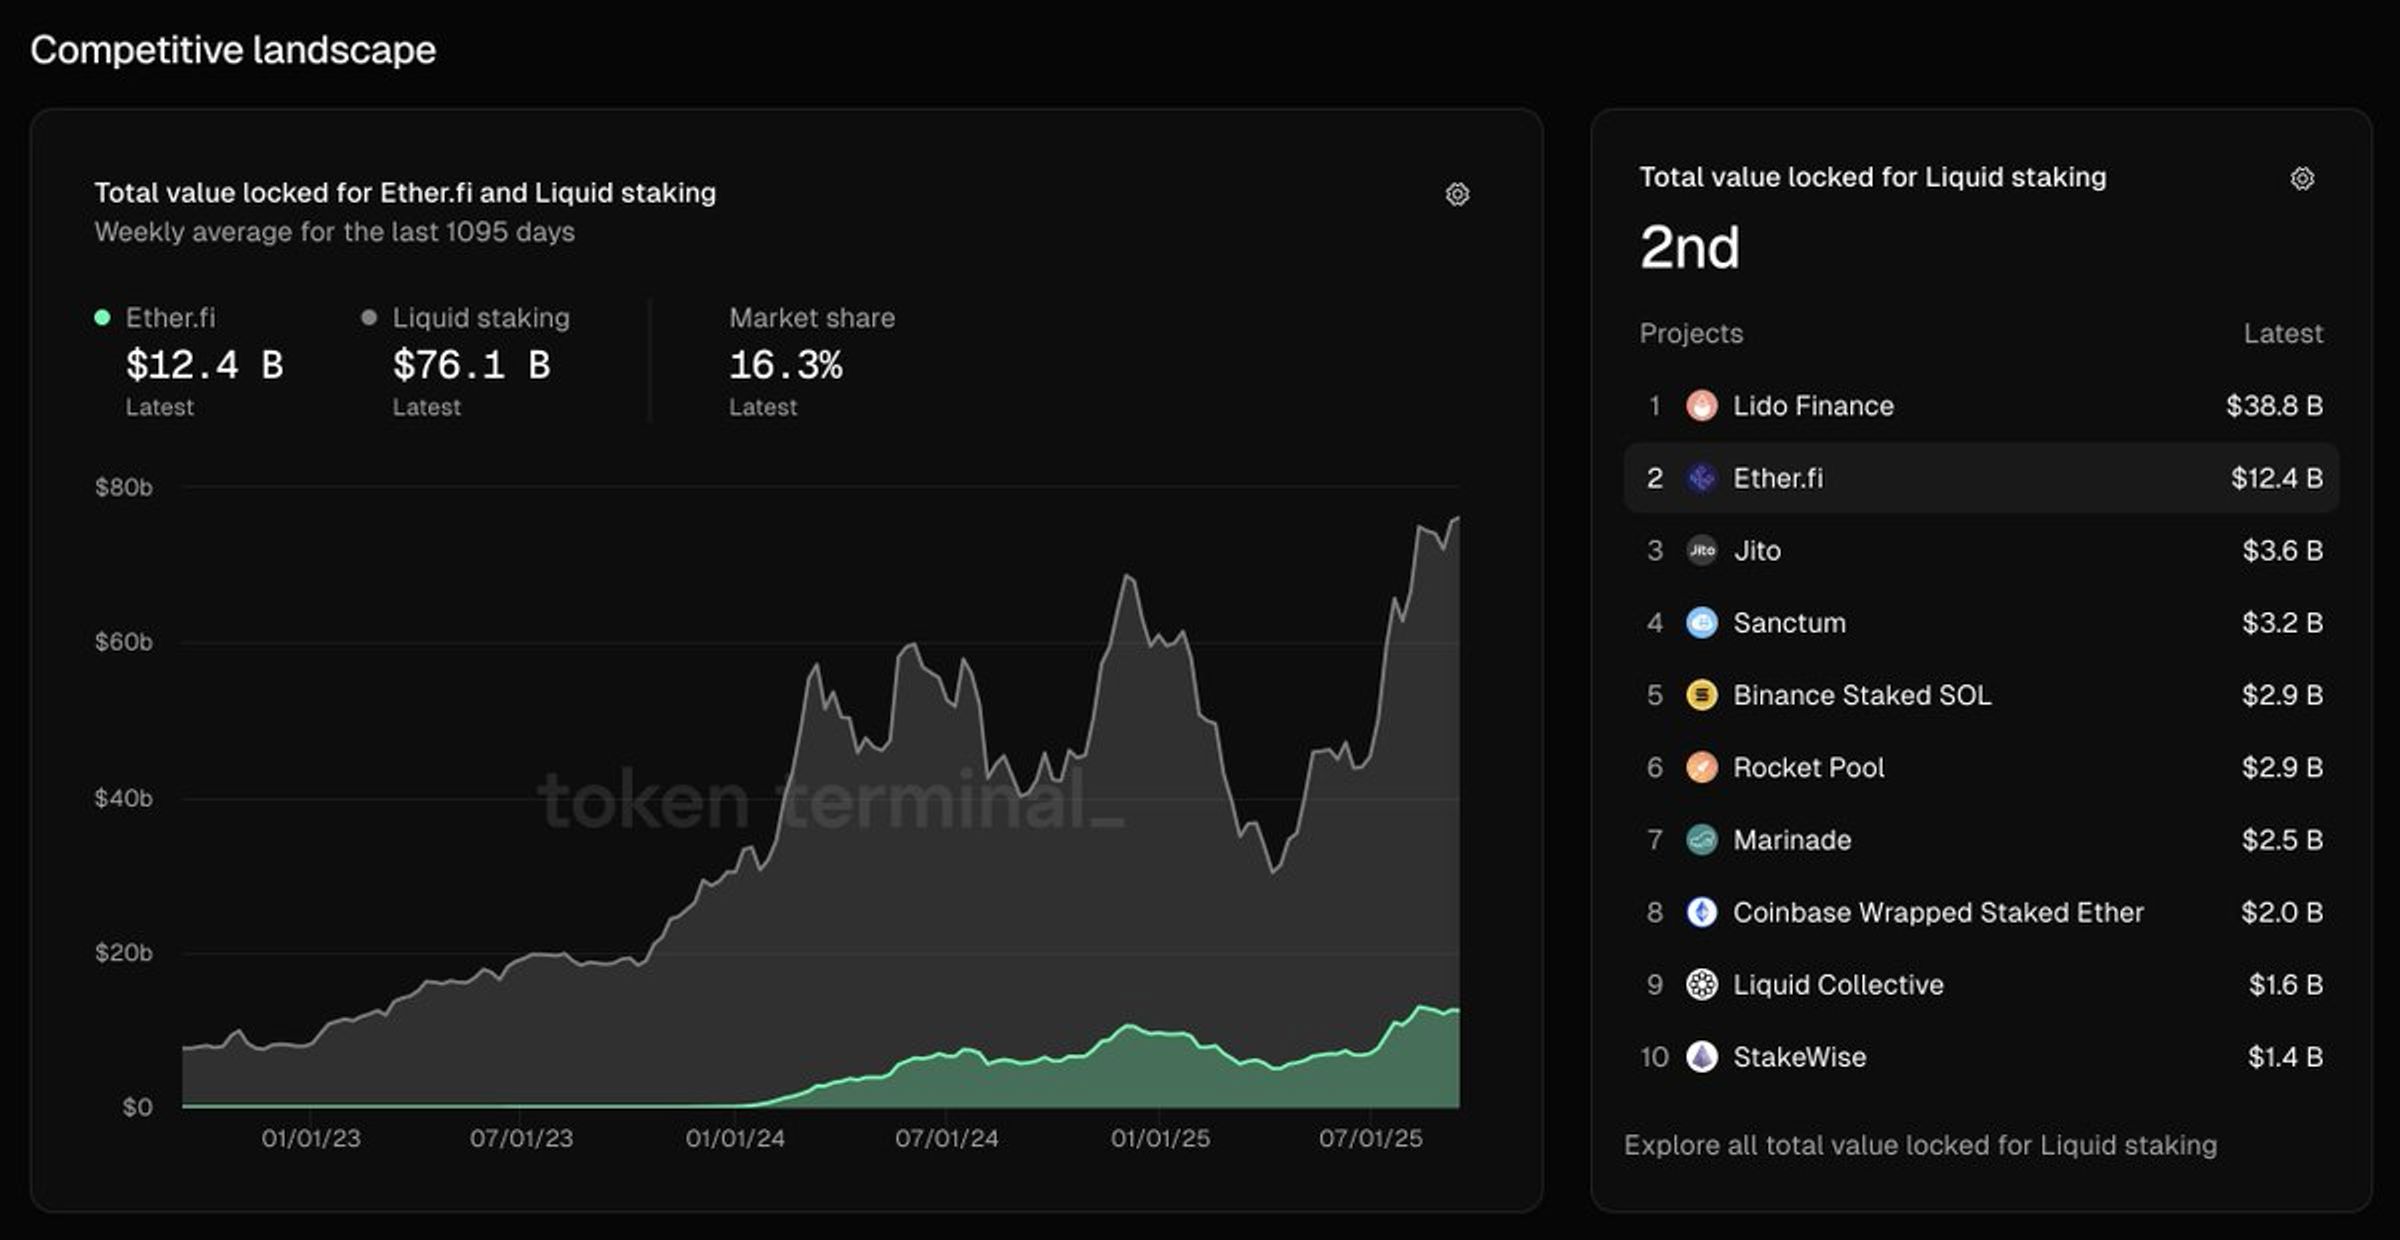Click the Binance Staked SOL logo
2400x1240 pixels.
[x=1701, y=695]
